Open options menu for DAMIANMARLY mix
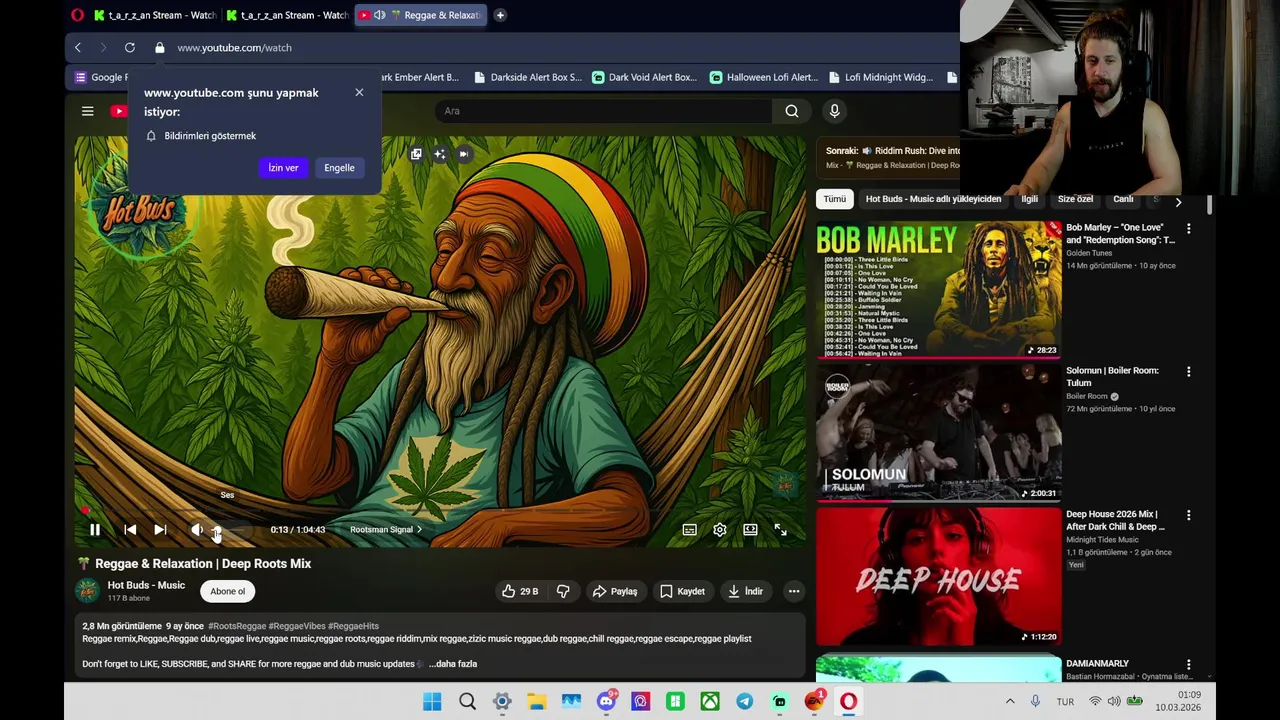This screenshot has width=1280, height=720. point(1188,664)
